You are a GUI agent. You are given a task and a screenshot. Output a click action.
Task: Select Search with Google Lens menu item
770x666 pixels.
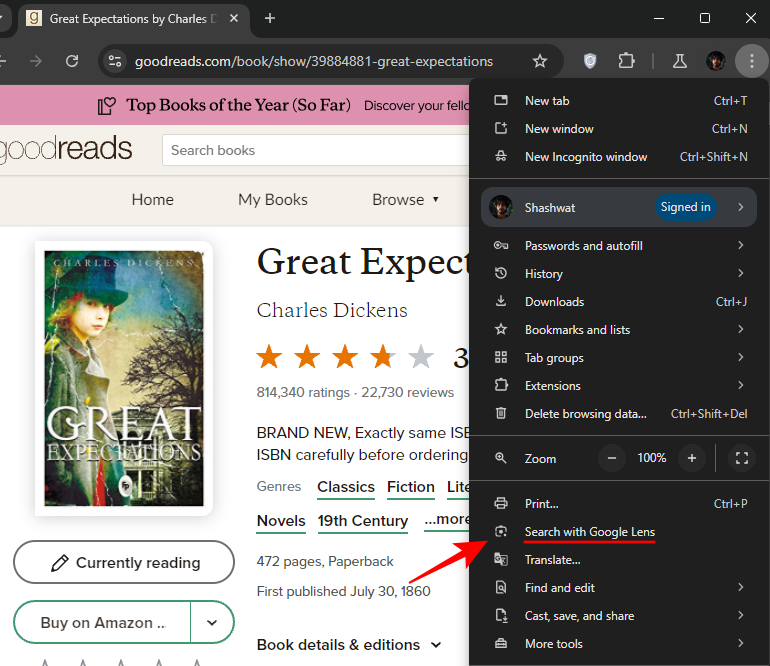coord(589,532)
